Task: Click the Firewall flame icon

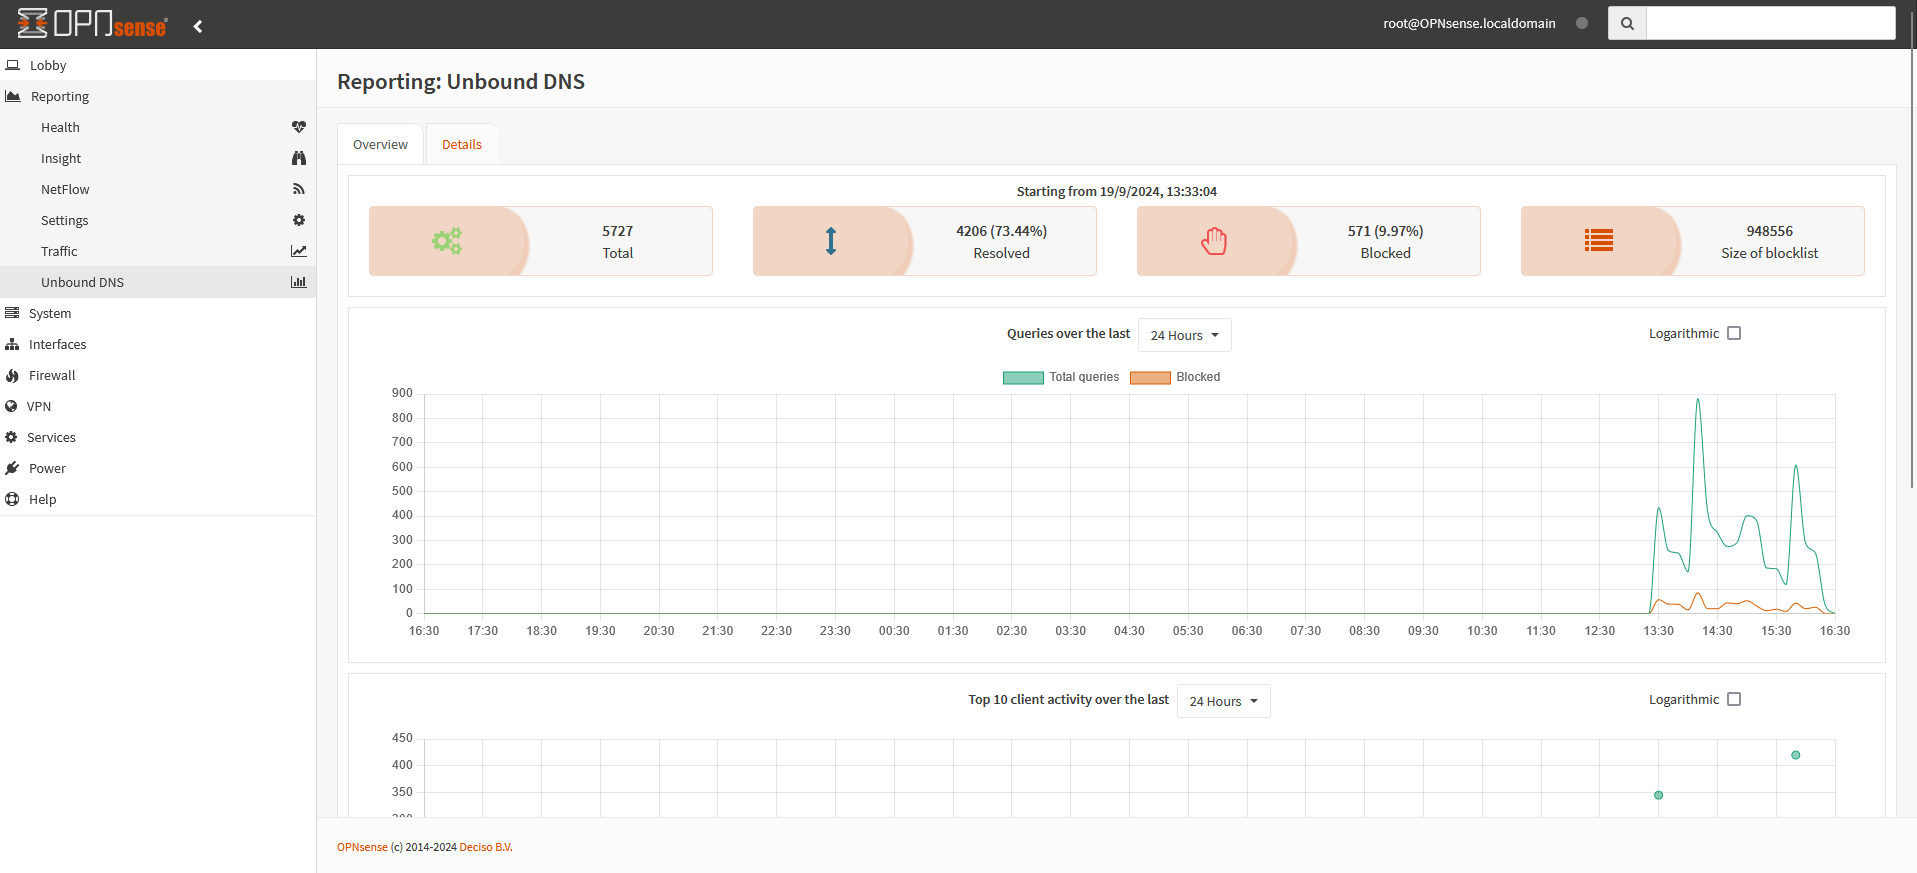Action: 12,375
